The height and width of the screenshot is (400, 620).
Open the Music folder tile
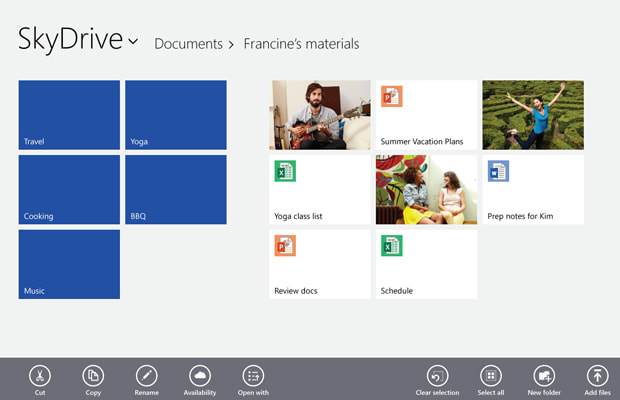[x=69, y=264]
